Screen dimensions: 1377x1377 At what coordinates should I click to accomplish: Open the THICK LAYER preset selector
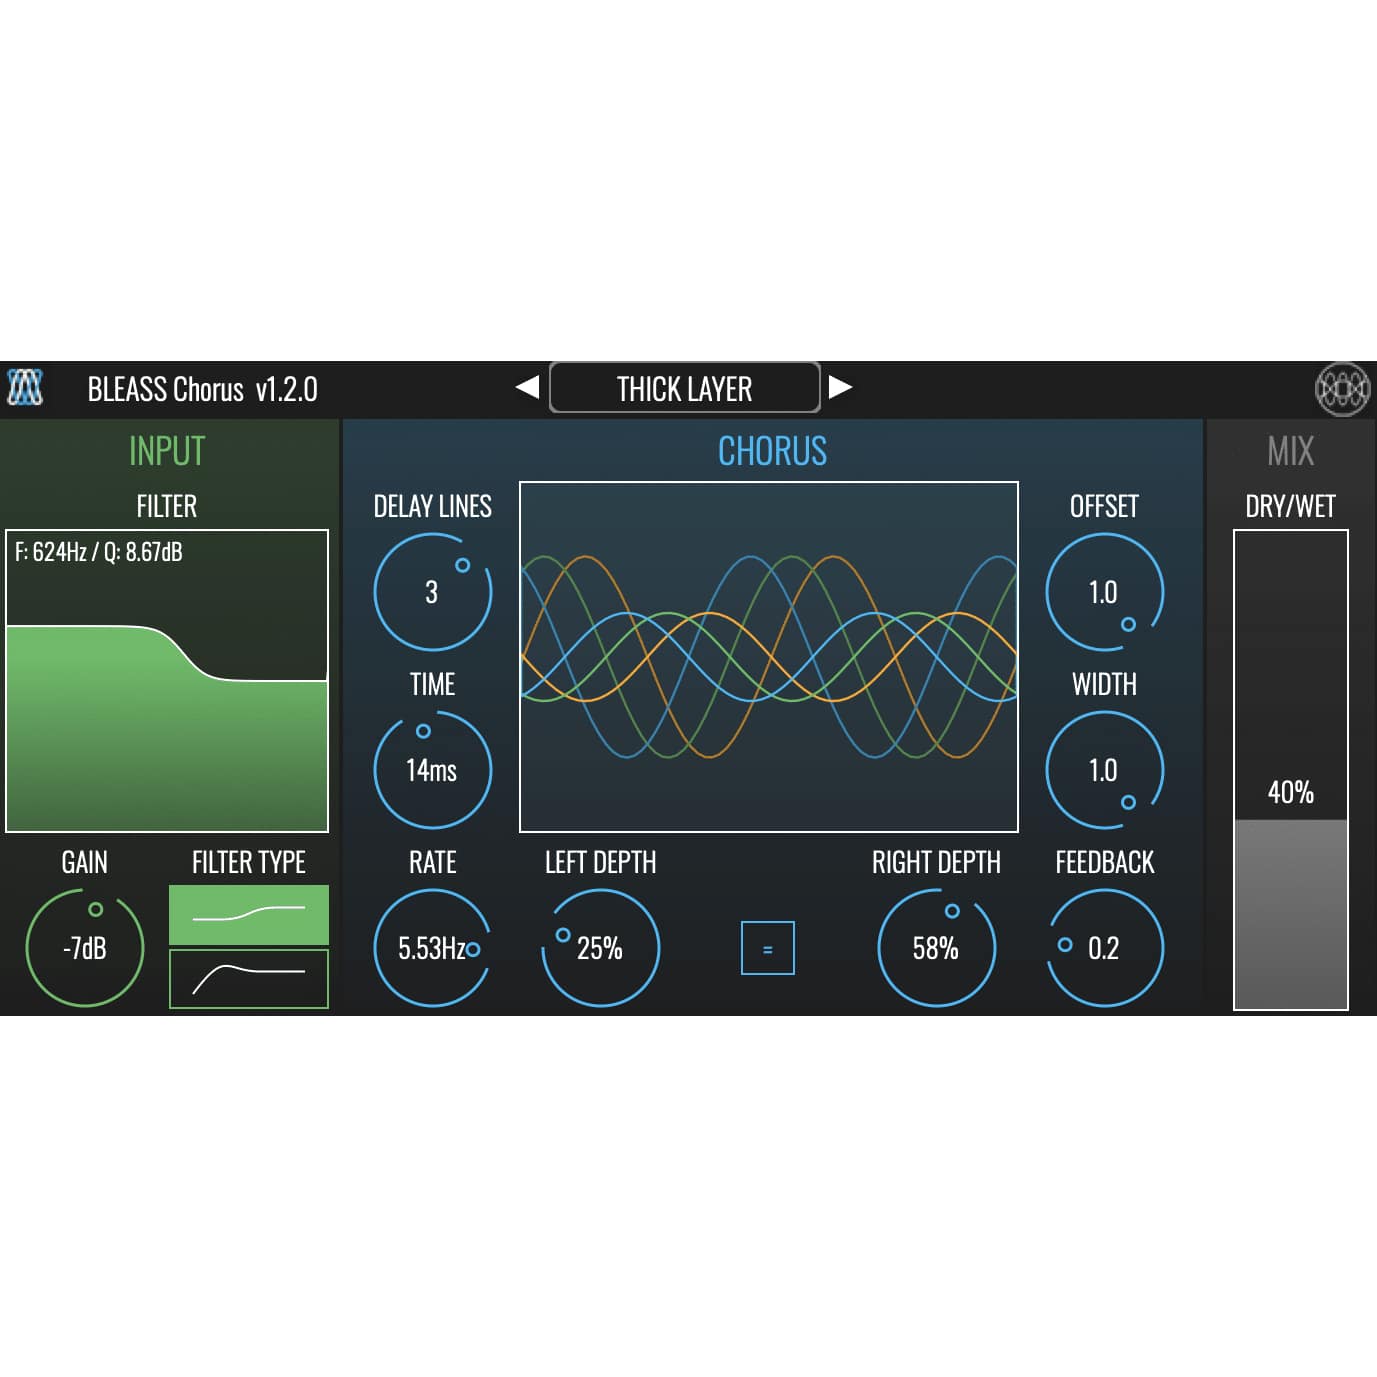(685, 388)
